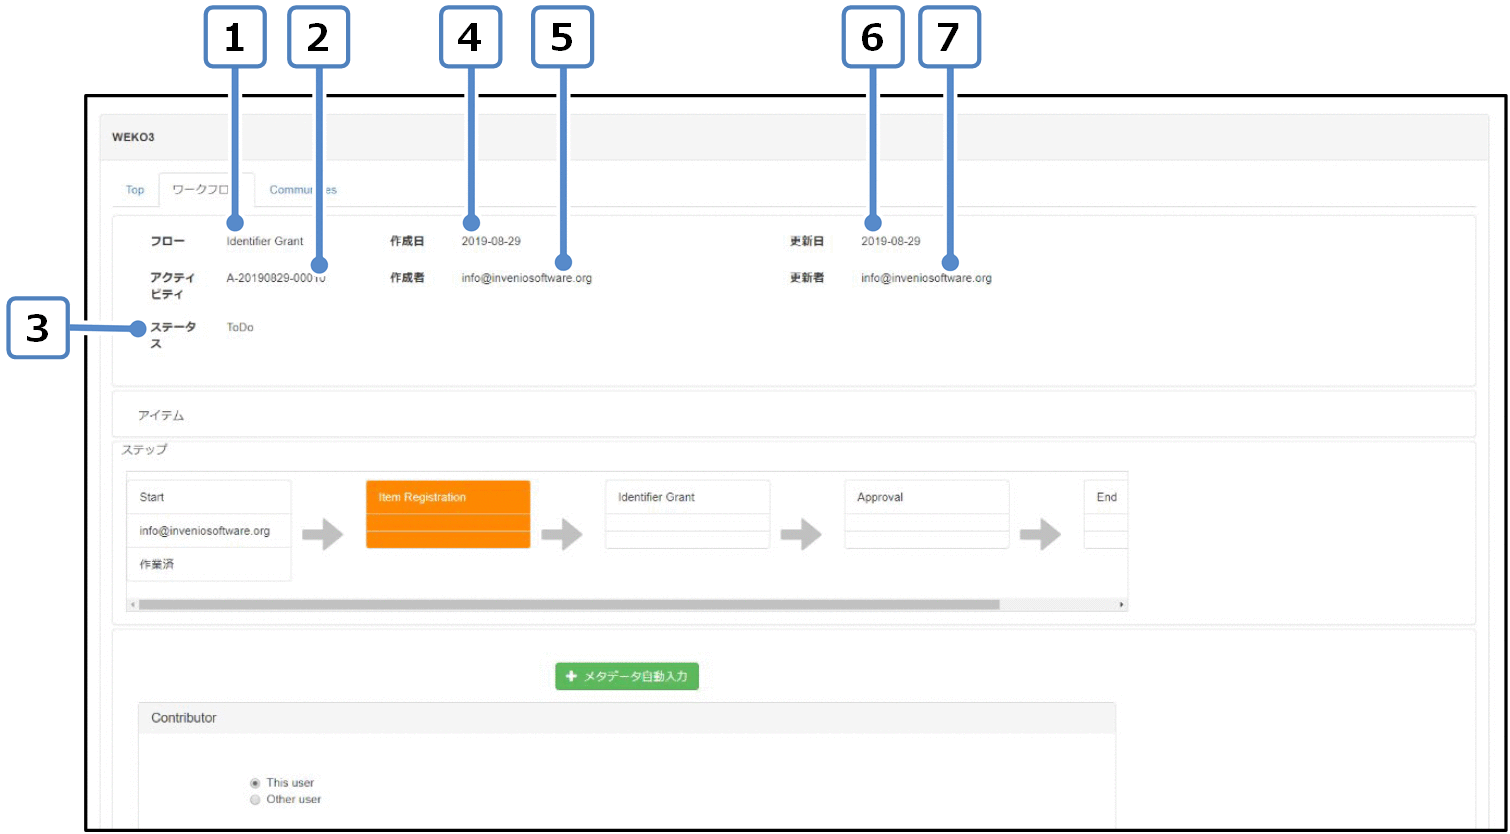This screenshot has height=834, width=1510.
Task: Click the left arrow of the step scrollbar
Action: point(133,605)
